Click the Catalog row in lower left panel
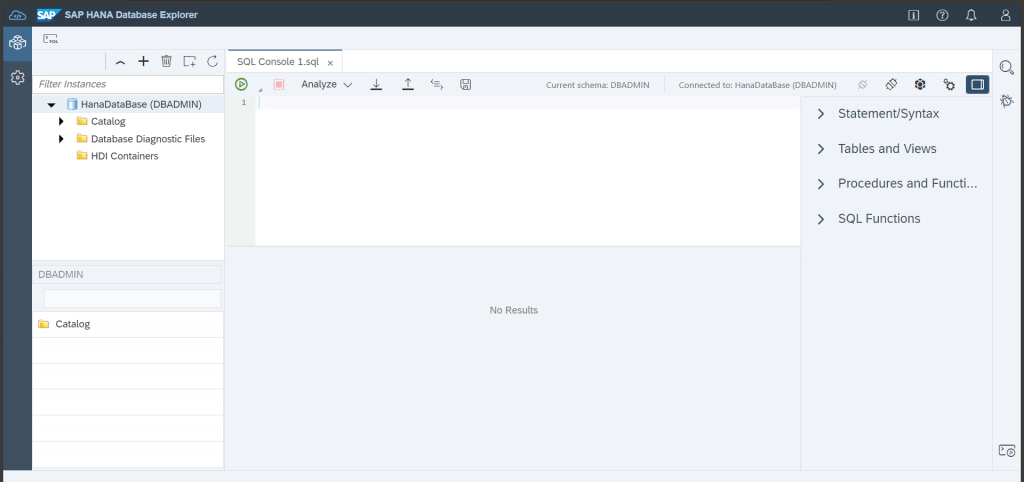 click(x=128, y=324)
